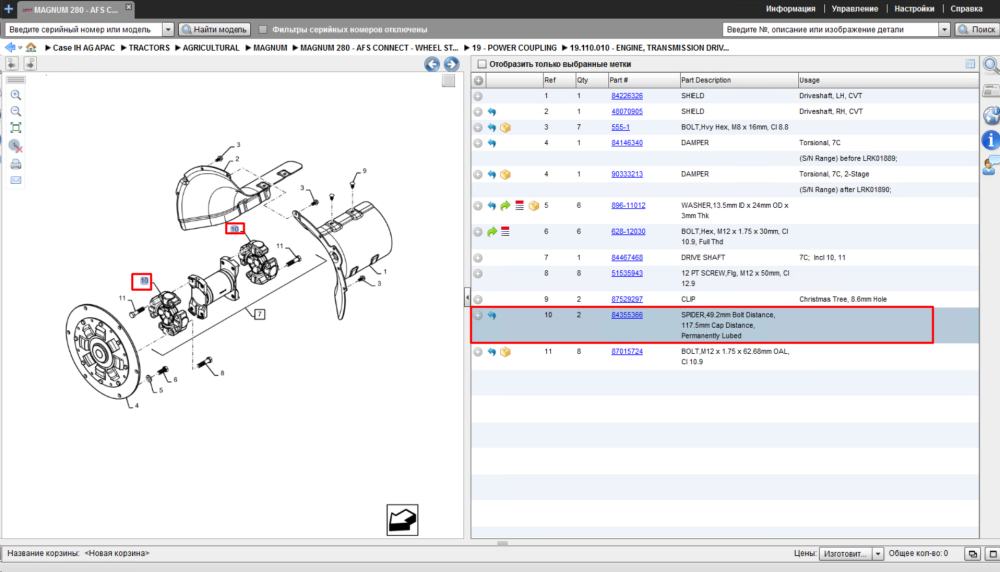The width and height of the screenshot is (1000, 572).
Task: Select the add circle for part 84146340
Action: (478, 143)
